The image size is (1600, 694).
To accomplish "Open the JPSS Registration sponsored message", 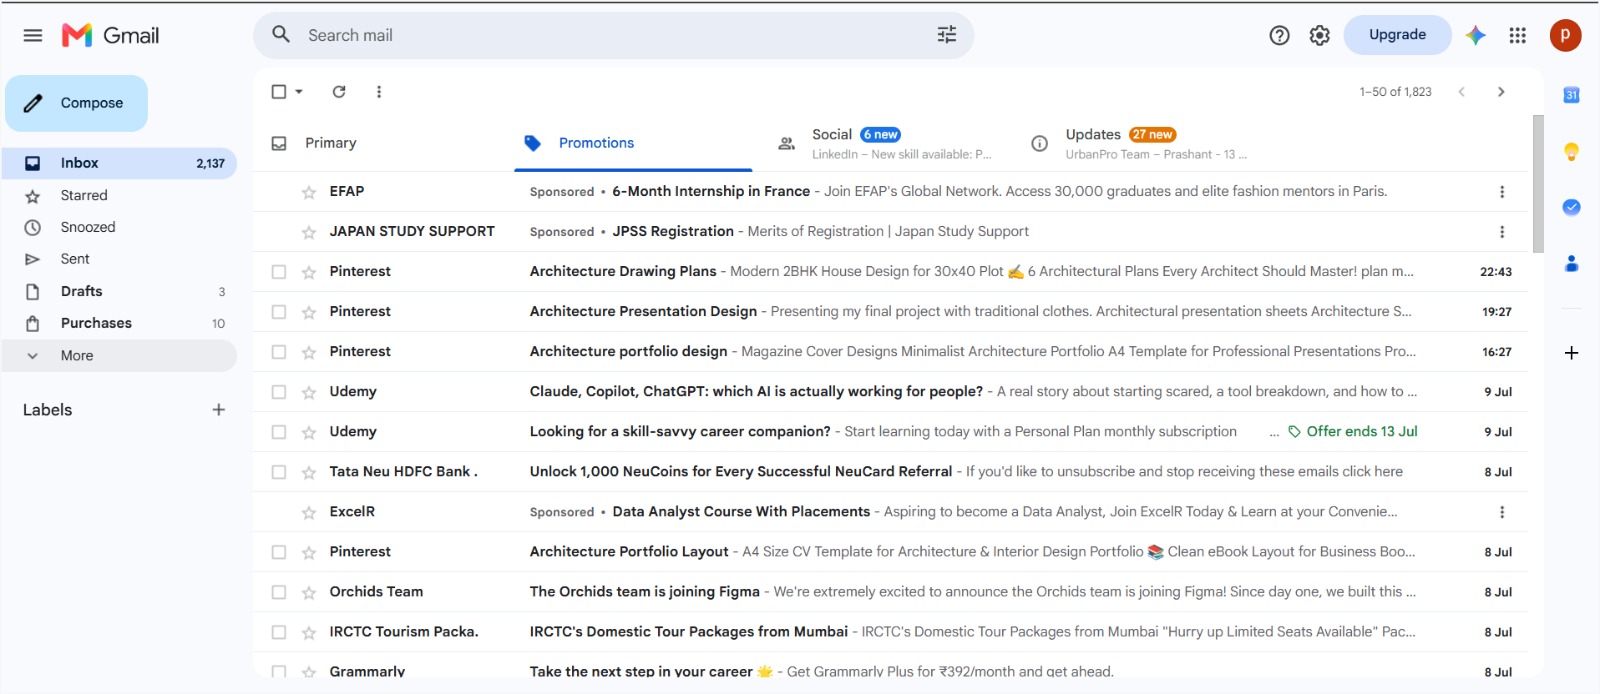I will tap(890, 232).
